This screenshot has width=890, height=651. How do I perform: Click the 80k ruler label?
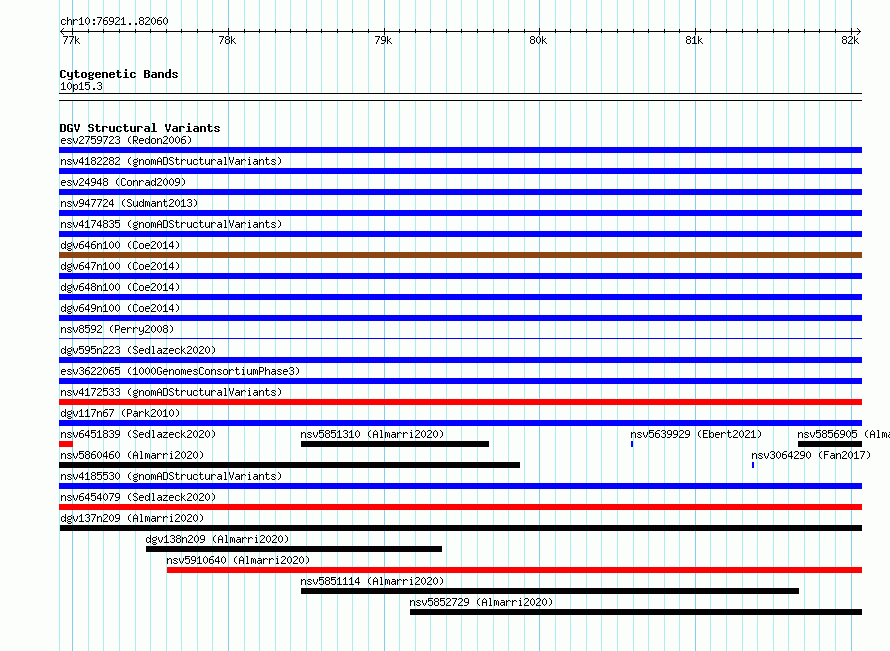pos(538,40)
